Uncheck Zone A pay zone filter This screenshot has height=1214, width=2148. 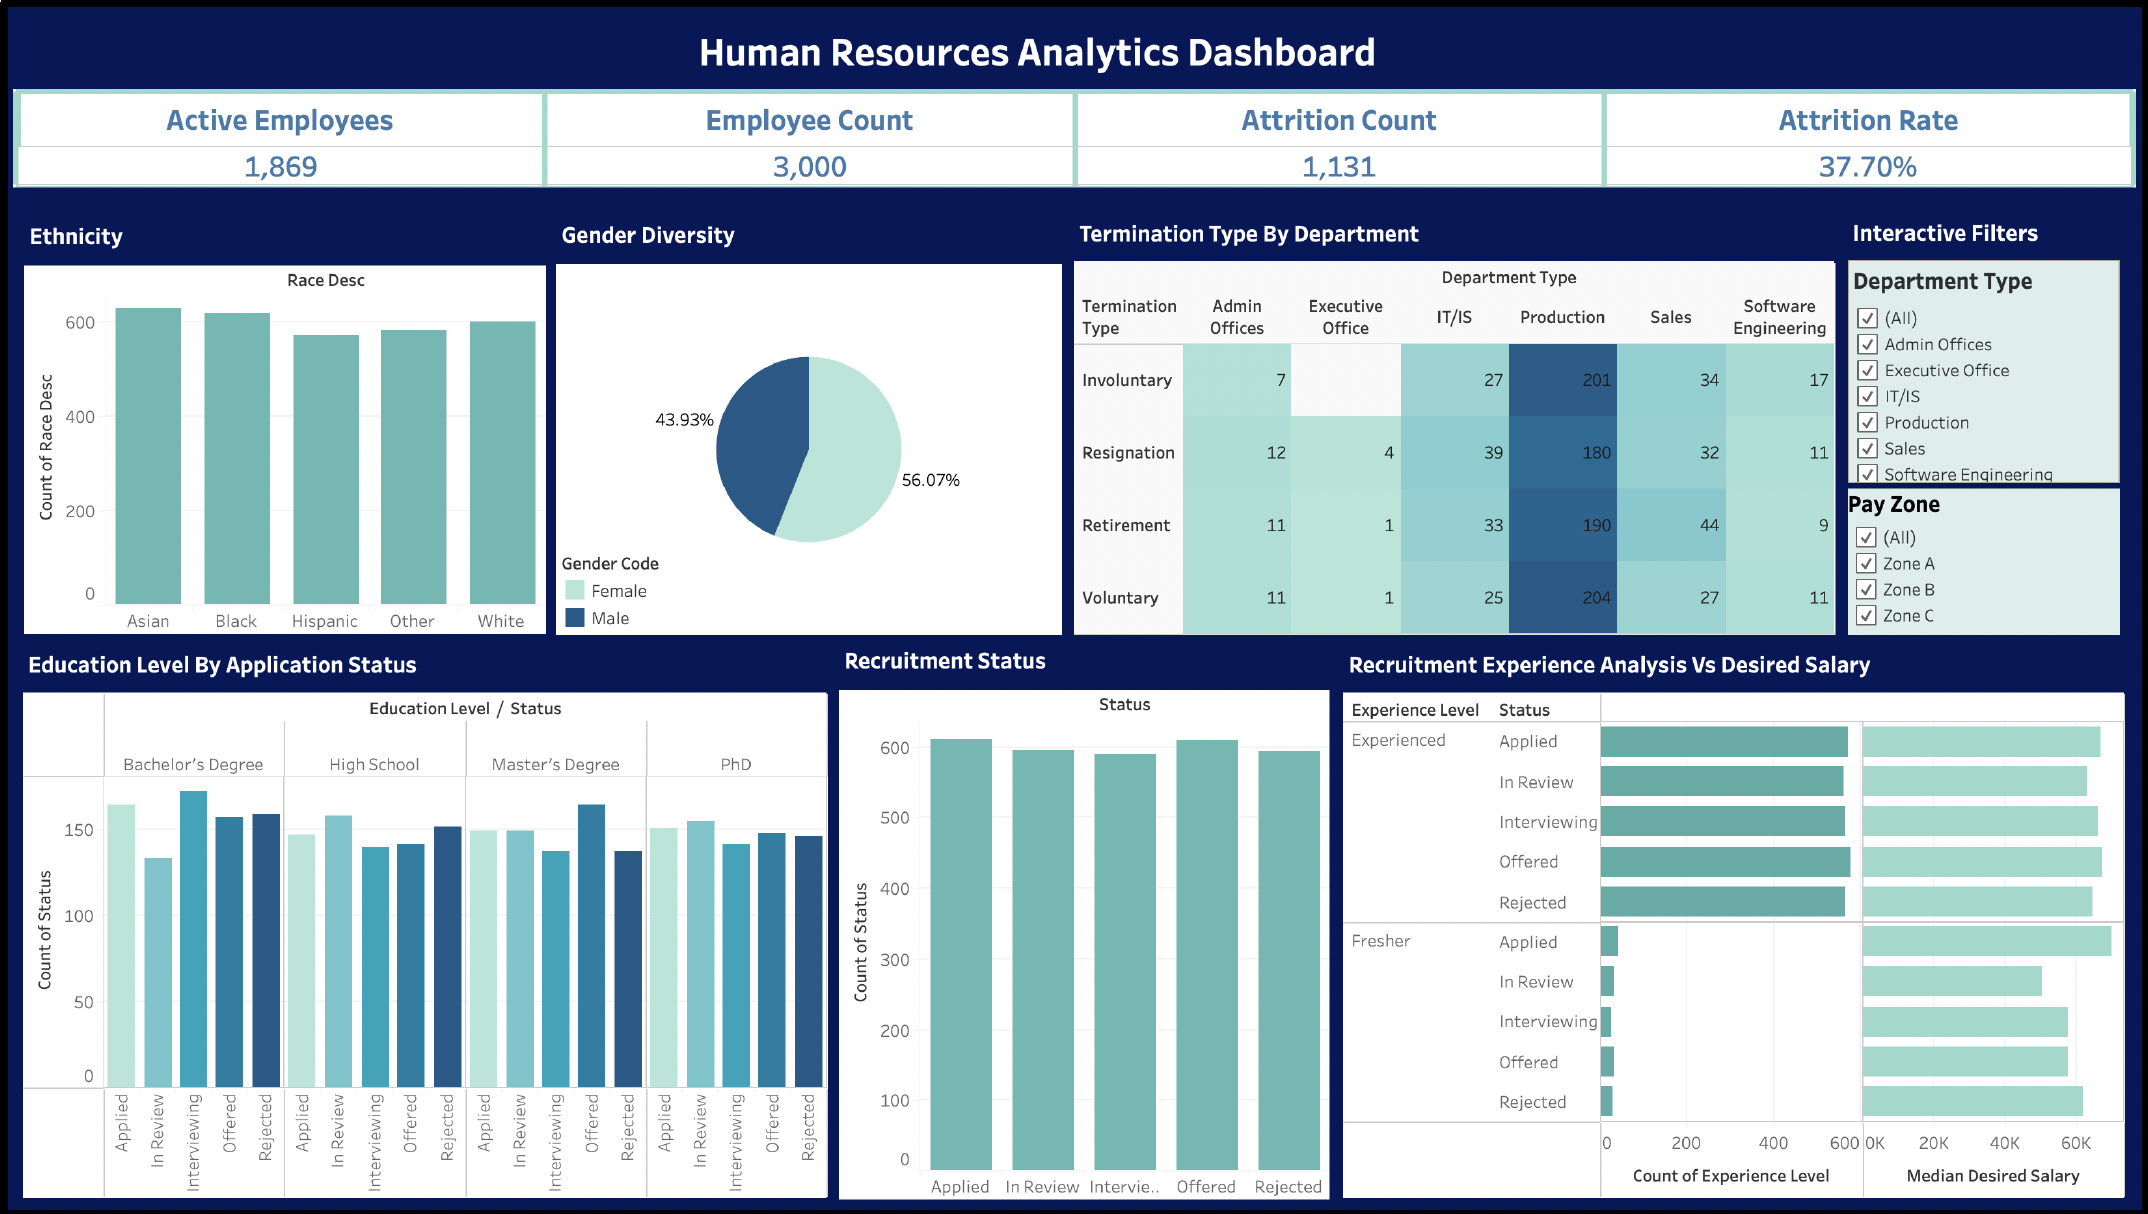coord(1866,563)
